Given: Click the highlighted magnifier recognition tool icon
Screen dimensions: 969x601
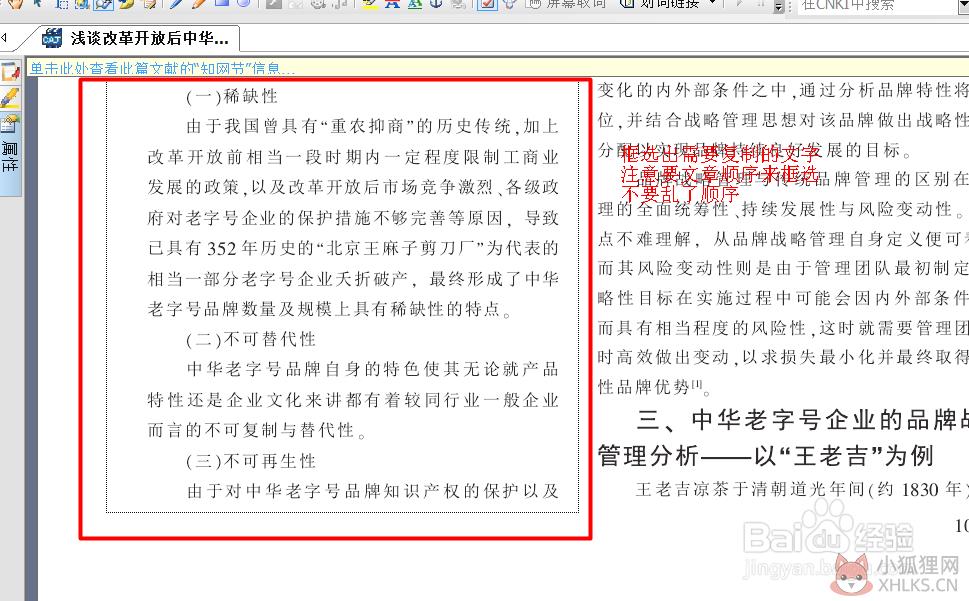Looking at the screenshot, I should tap(103, 4).
